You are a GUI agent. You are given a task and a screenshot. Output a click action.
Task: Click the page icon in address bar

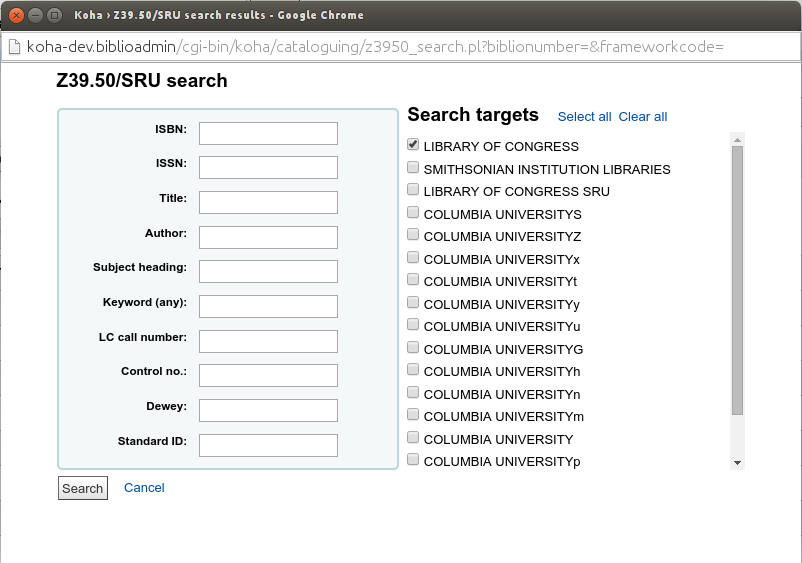[14, 47]
